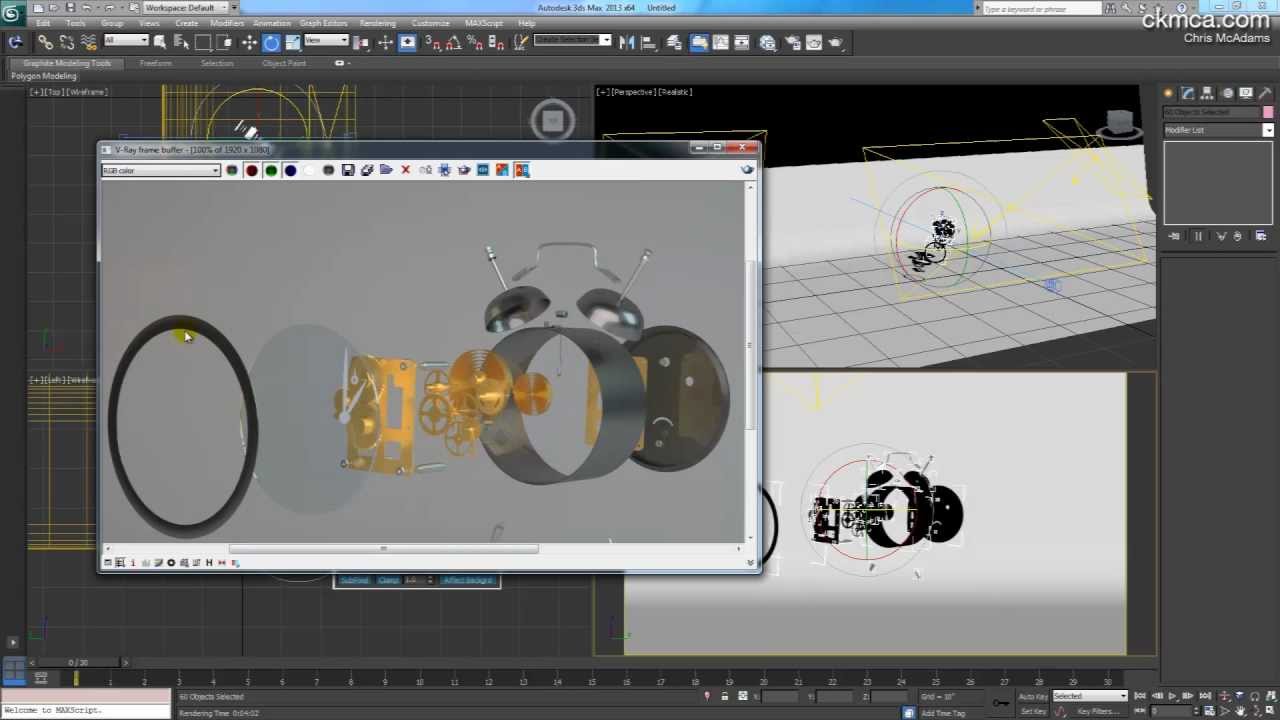The width and height of the screenshot is (1280, 720).
Task: Click the MAXScript listener mini field
Action: (x=86, y=710)
